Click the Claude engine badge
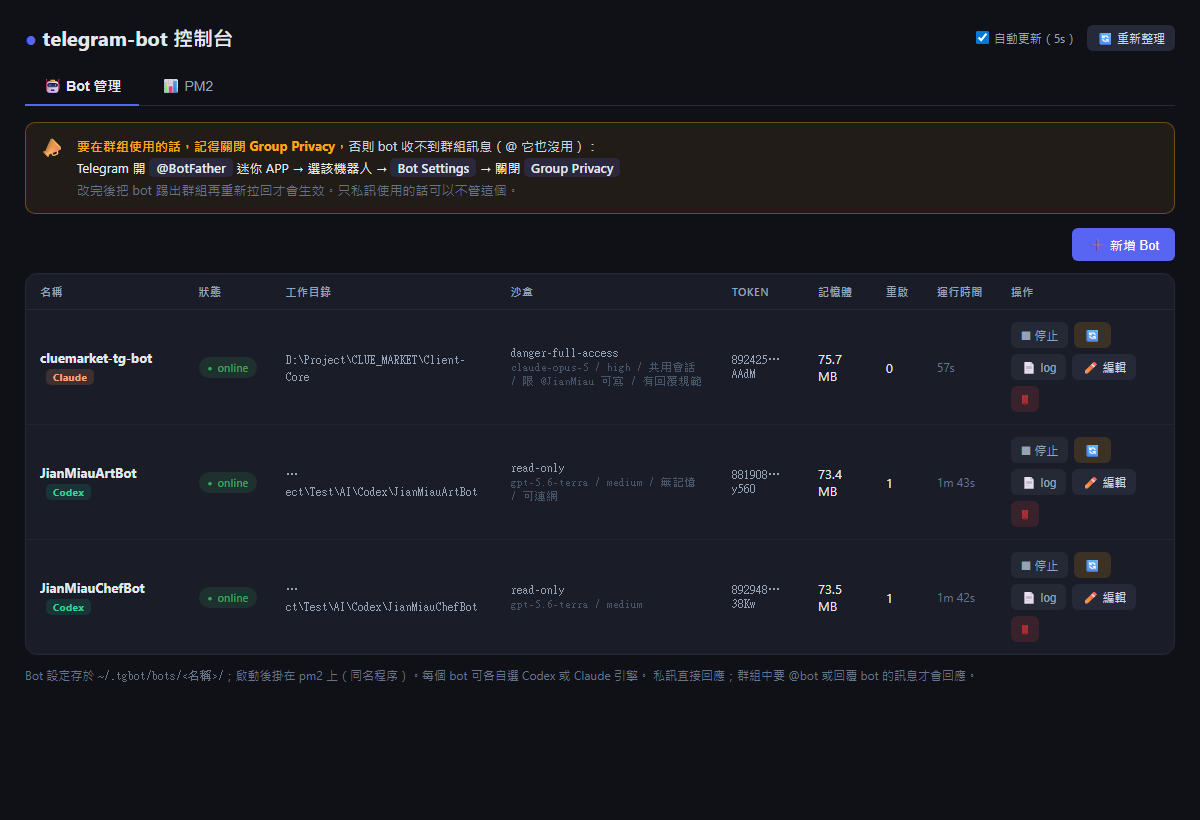This screenshot has height=820, width=1200. 70,377
